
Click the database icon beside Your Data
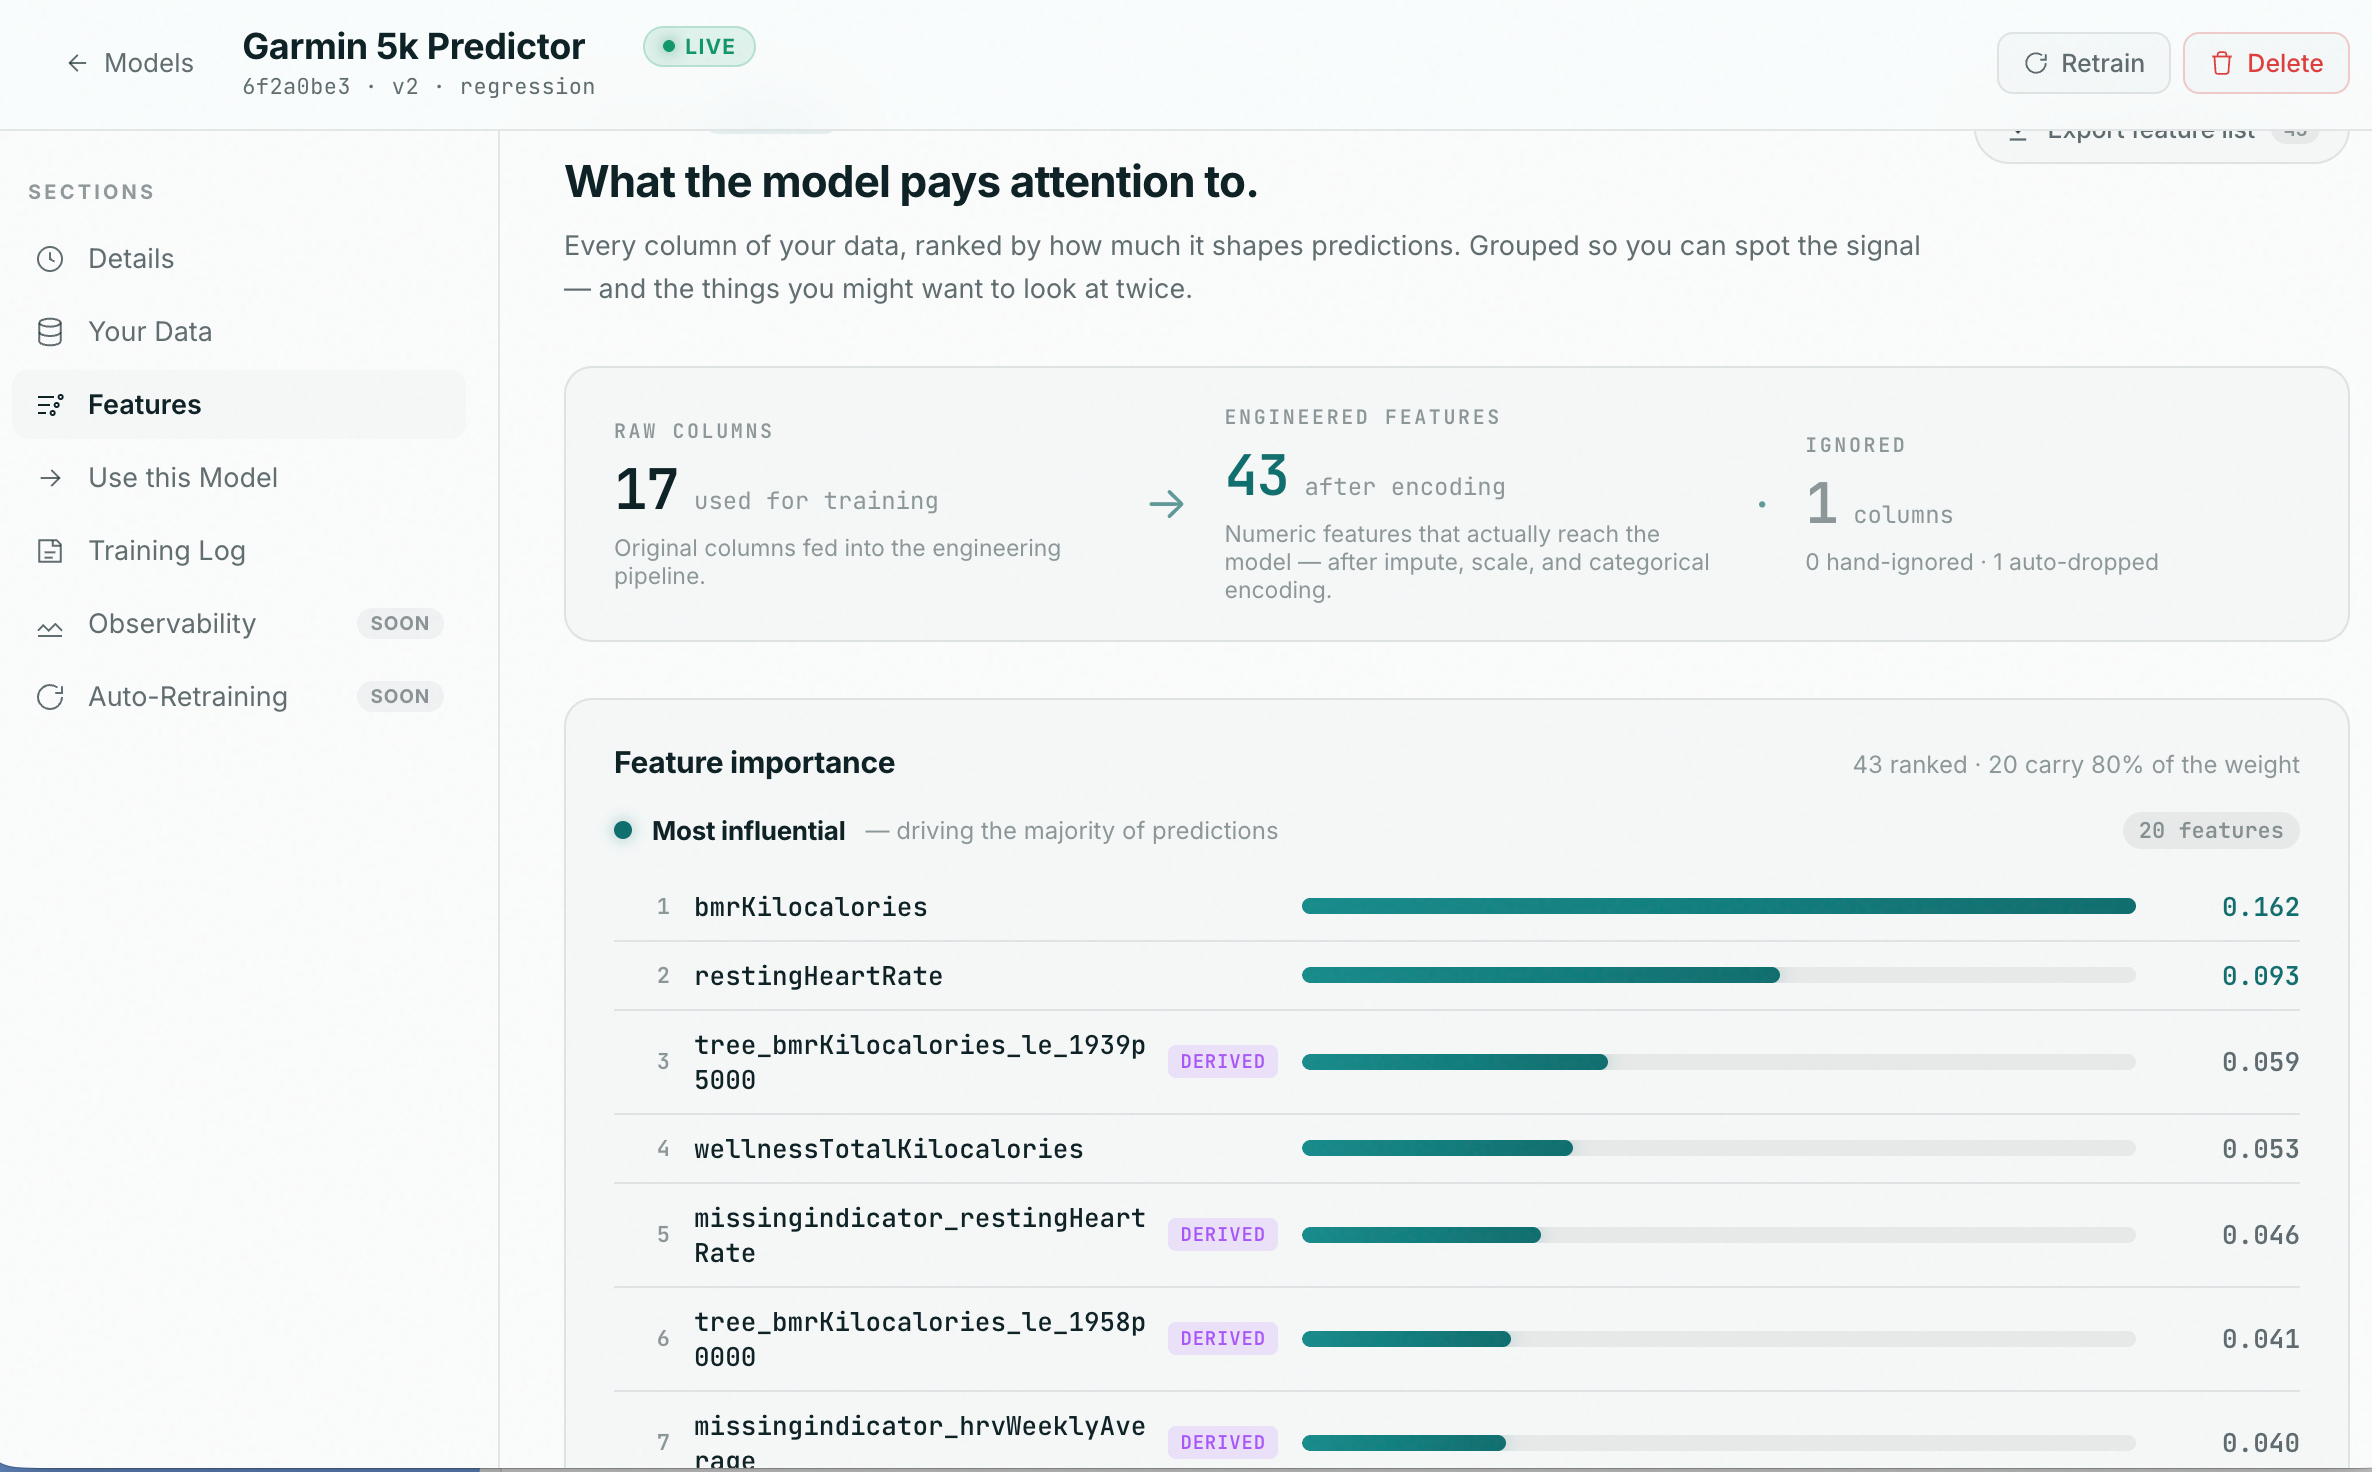tap(50, 332)
